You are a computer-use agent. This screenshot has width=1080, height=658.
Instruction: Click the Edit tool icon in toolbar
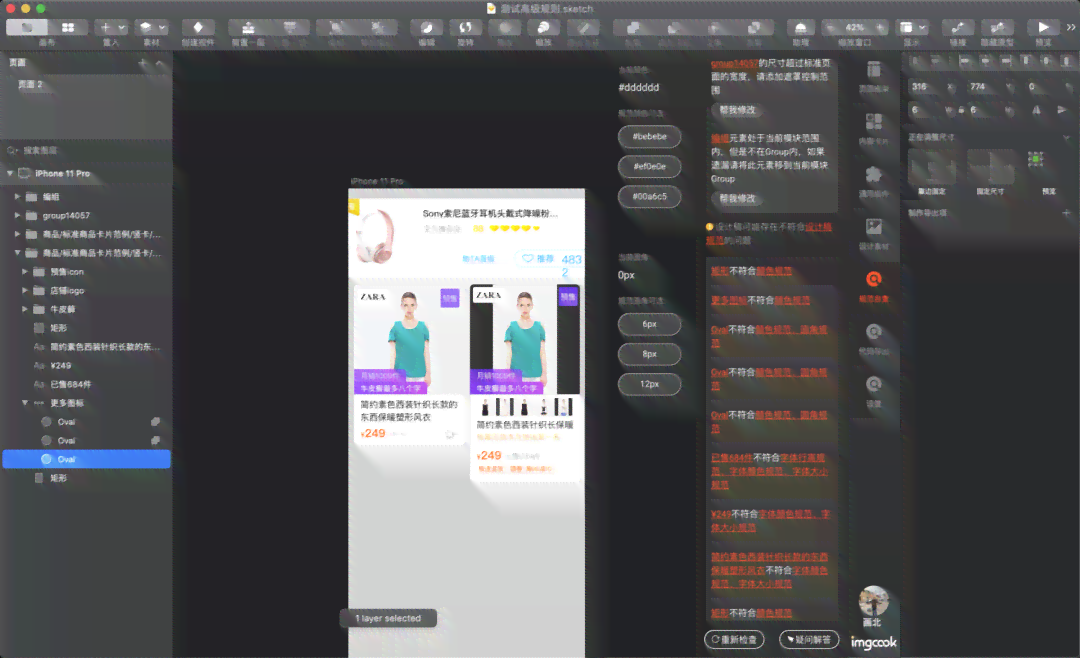coord(427,27)
